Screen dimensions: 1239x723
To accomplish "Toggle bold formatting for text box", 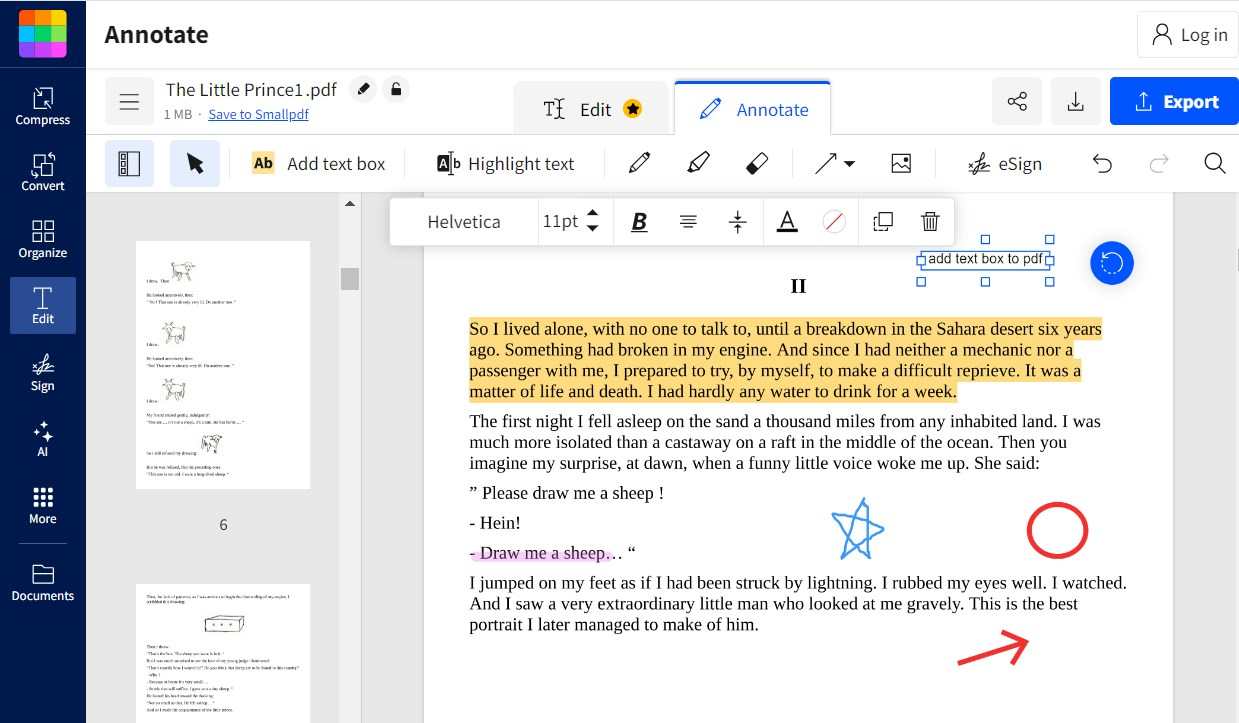I will coord(639,222).
